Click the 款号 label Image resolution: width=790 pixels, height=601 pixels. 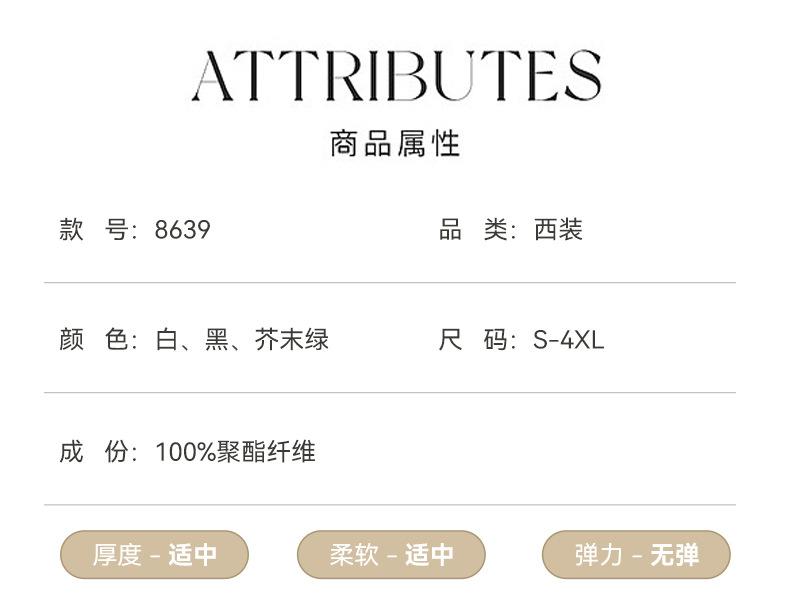[x=94, y=230]
